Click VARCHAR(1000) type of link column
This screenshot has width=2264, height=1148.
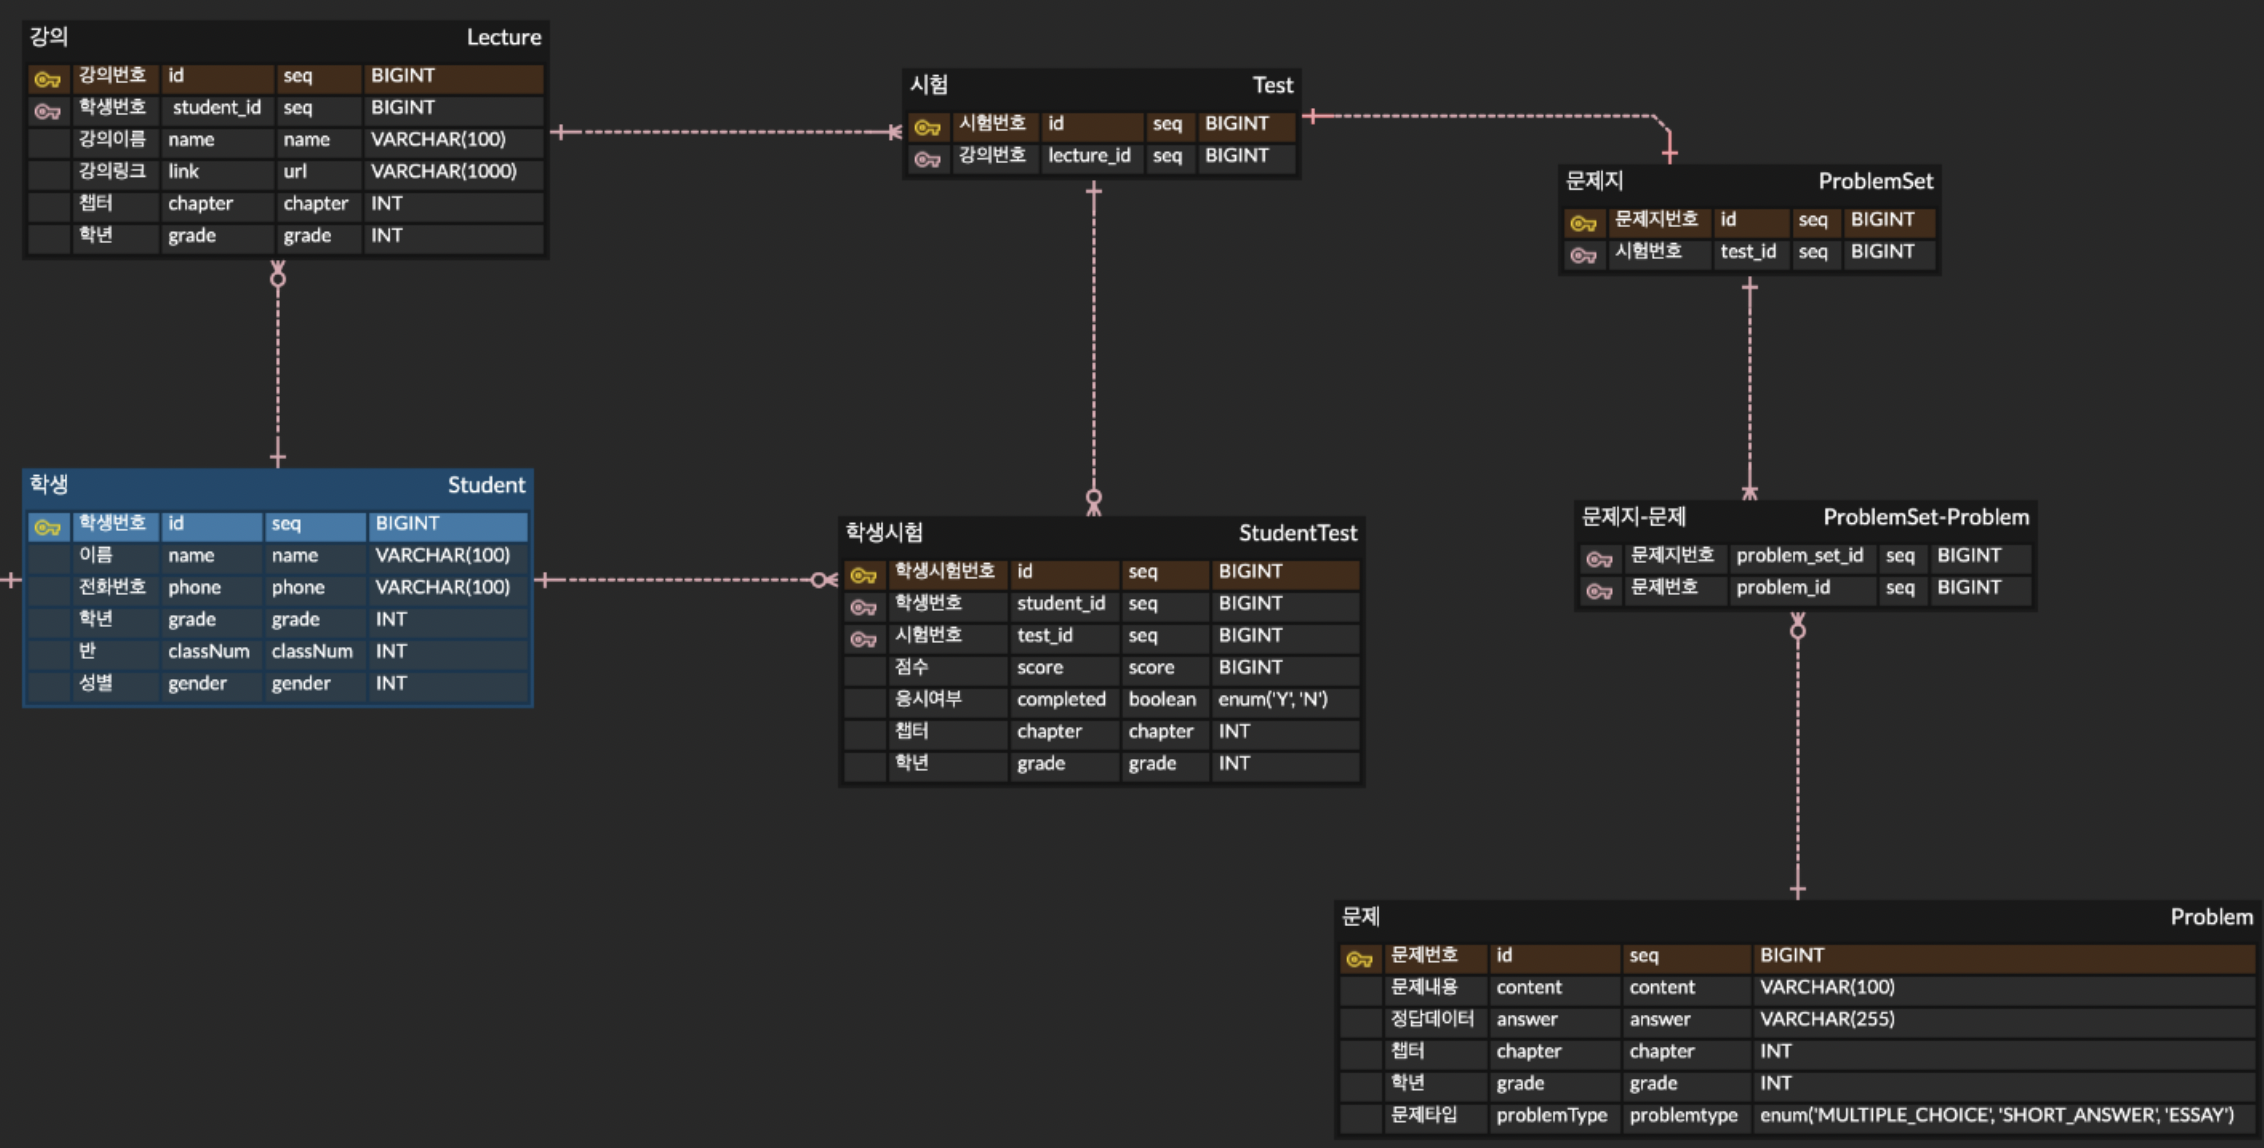(x=443, y=171)
